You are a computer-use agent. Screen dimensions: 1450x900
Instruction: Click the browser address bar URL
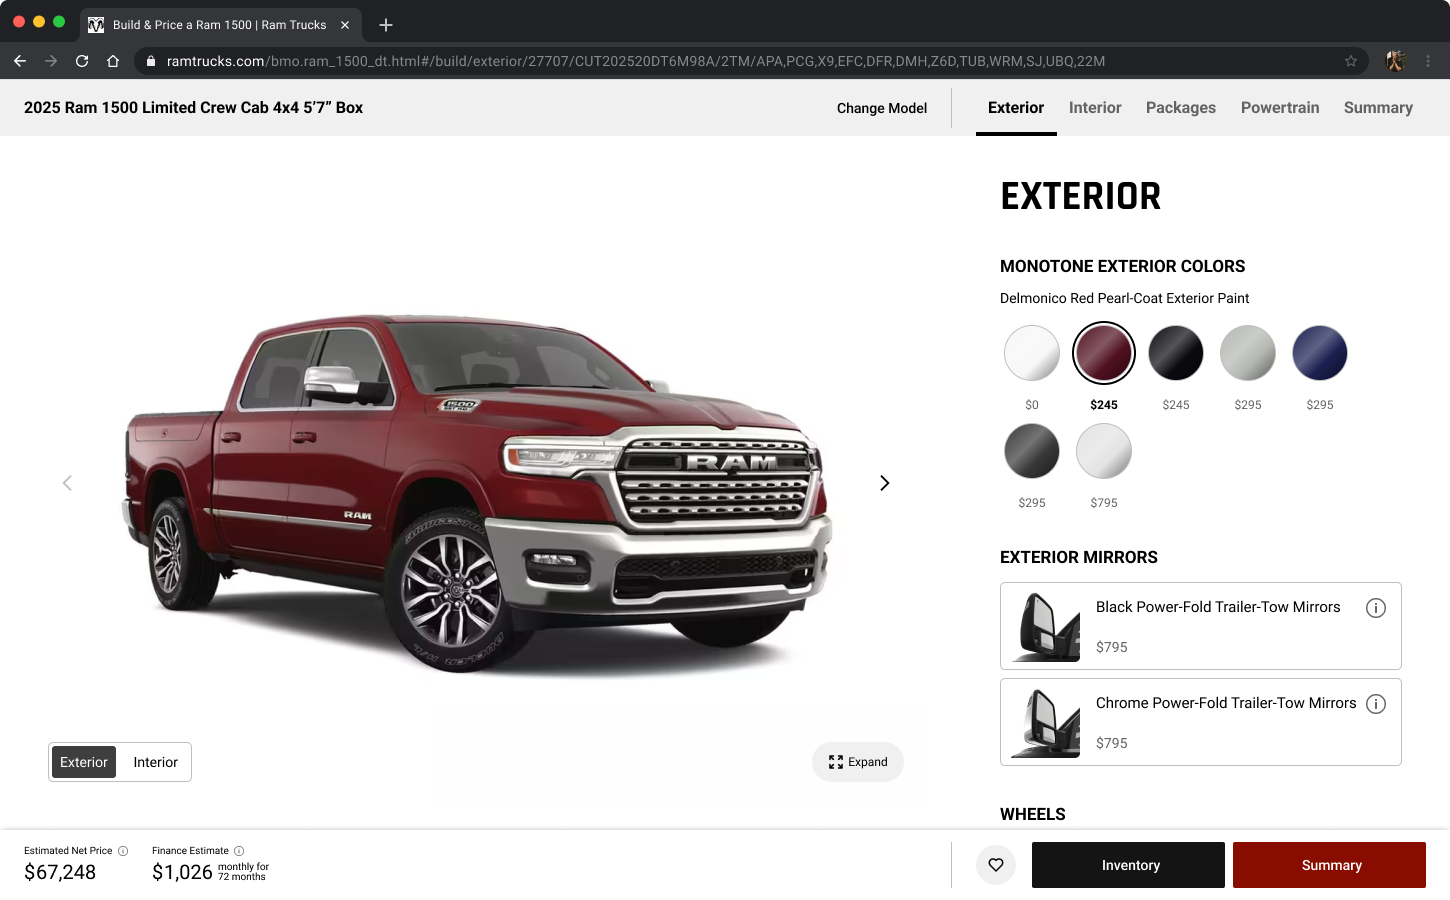[x=636, y=61]
